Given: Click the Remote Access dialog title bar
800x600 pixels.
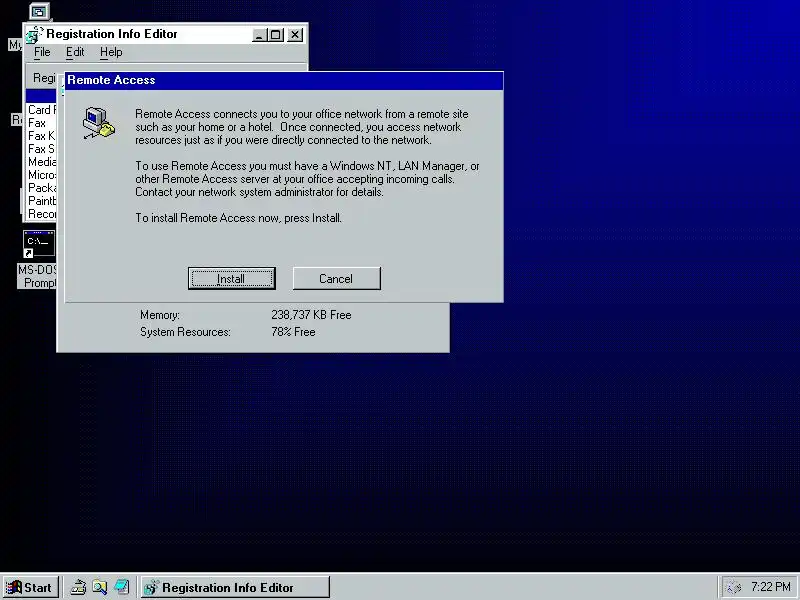Looking at the screenshot, I should (284, 81).
